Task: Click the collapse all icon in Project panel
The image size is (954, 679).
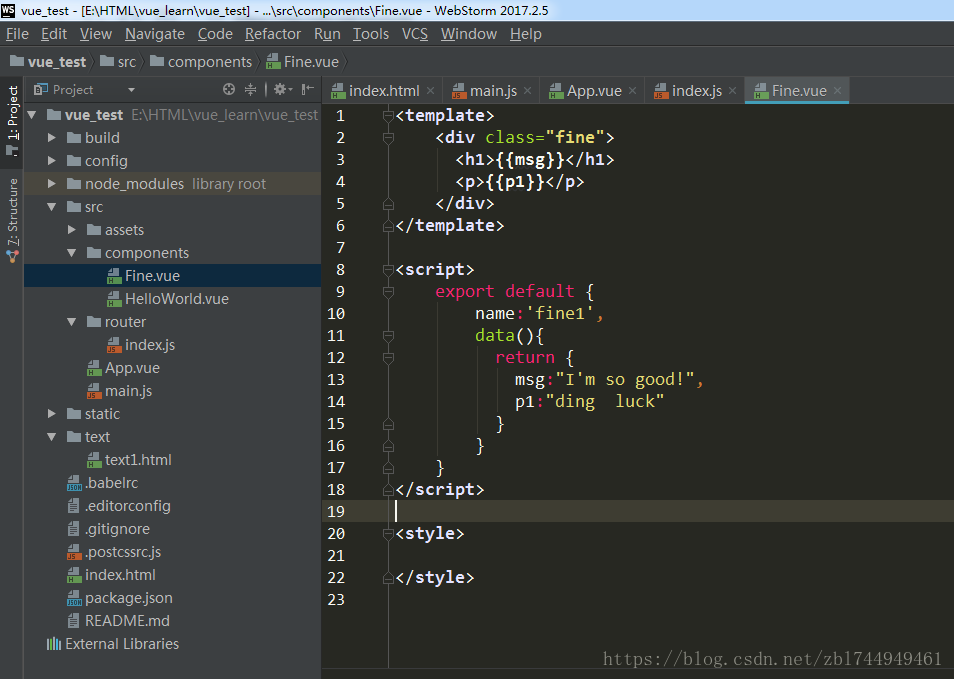Action: click(x=250, y=89)
